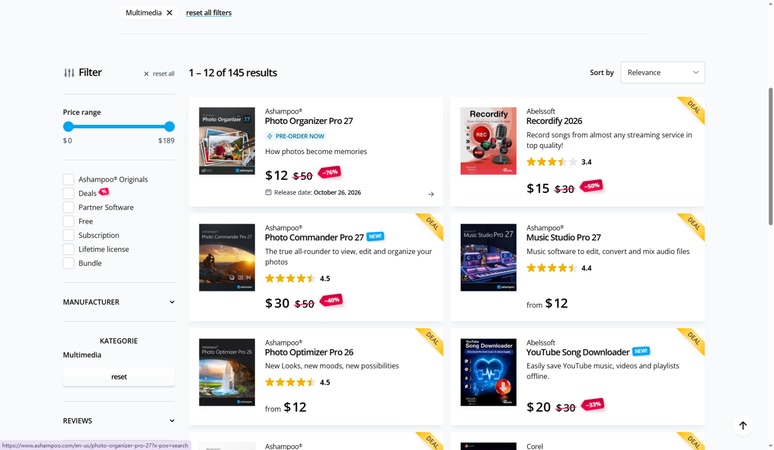Open the Sort by Relevance dropdown
The width and height of the screenshot is (774, 450).
tap(662, 73)
